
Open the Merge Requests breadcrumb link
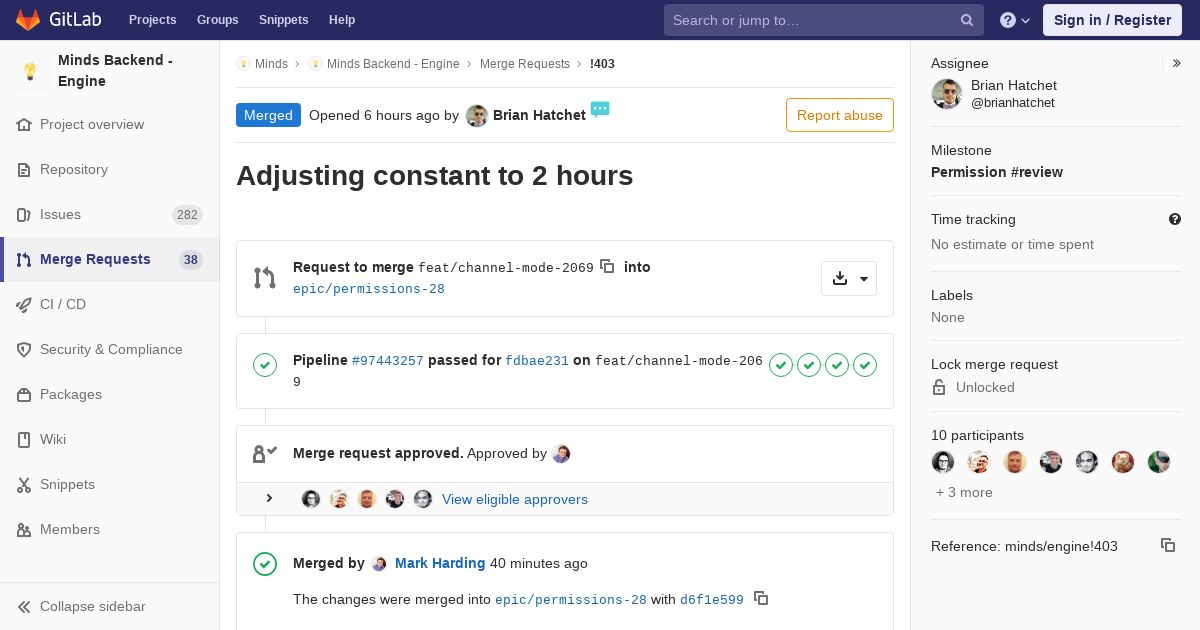525,64
